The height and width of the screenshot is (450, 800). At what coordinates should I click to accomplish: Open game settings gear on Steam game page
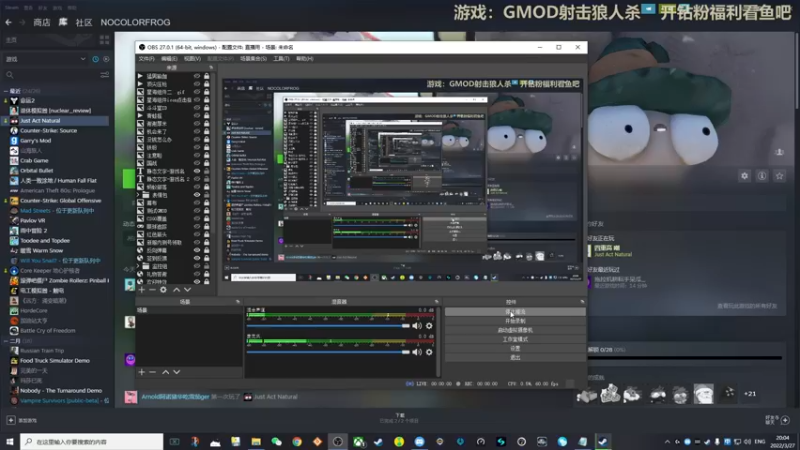tap(744, 176)
